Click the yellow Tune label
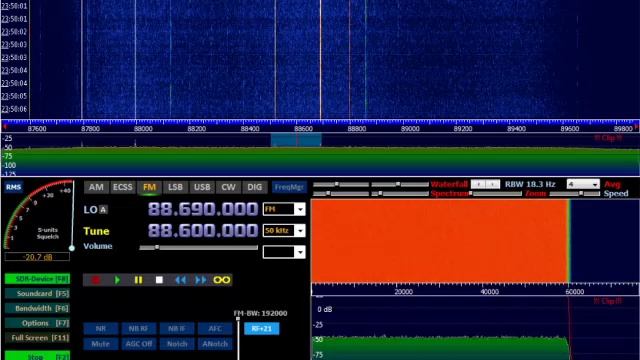 96,231
